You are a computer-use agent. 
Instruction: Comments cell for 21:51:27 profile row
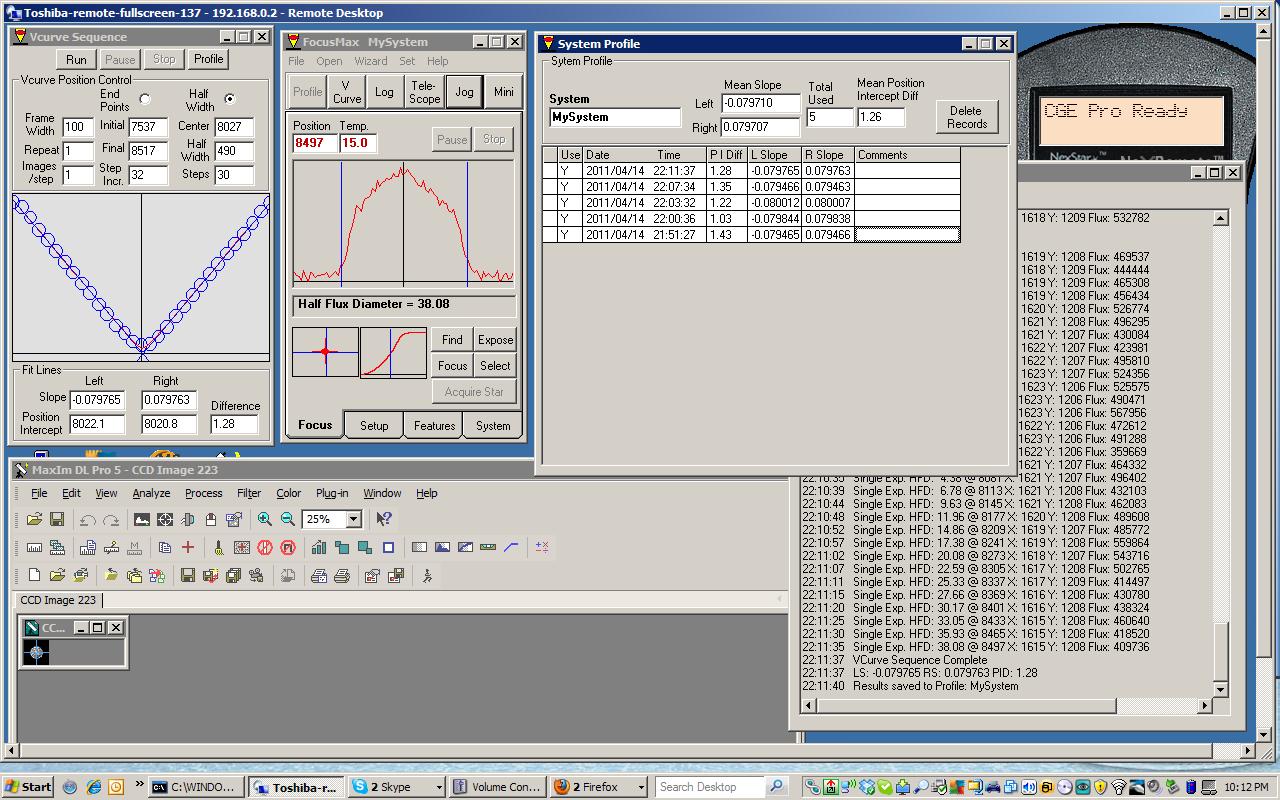coord(907,235)
